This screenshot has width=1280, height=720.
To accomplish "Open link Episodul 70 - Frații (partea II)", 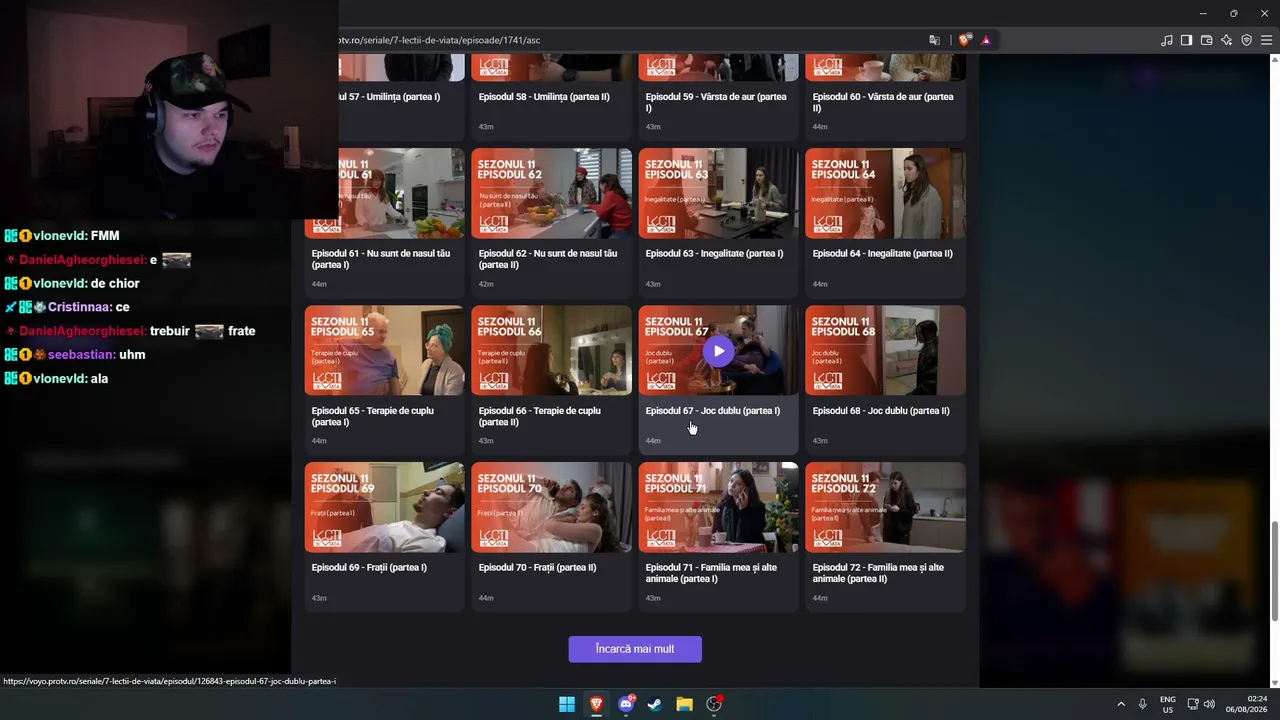I will click(537, 568).
